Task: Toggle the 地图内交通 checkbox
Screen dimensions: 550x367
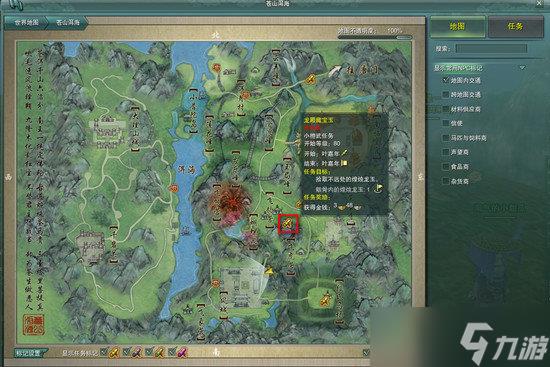Action: click(446, 80)
